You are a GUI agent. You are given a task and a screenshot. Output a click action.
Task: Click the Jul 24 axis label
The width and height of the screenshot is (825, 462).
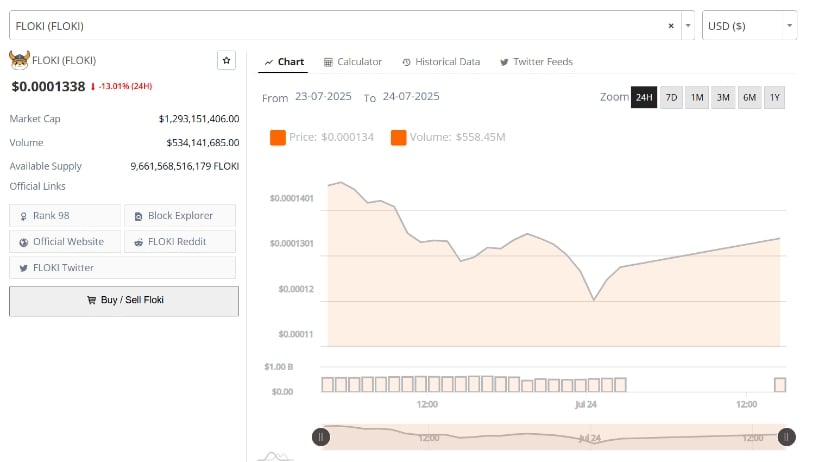point(586,404)
